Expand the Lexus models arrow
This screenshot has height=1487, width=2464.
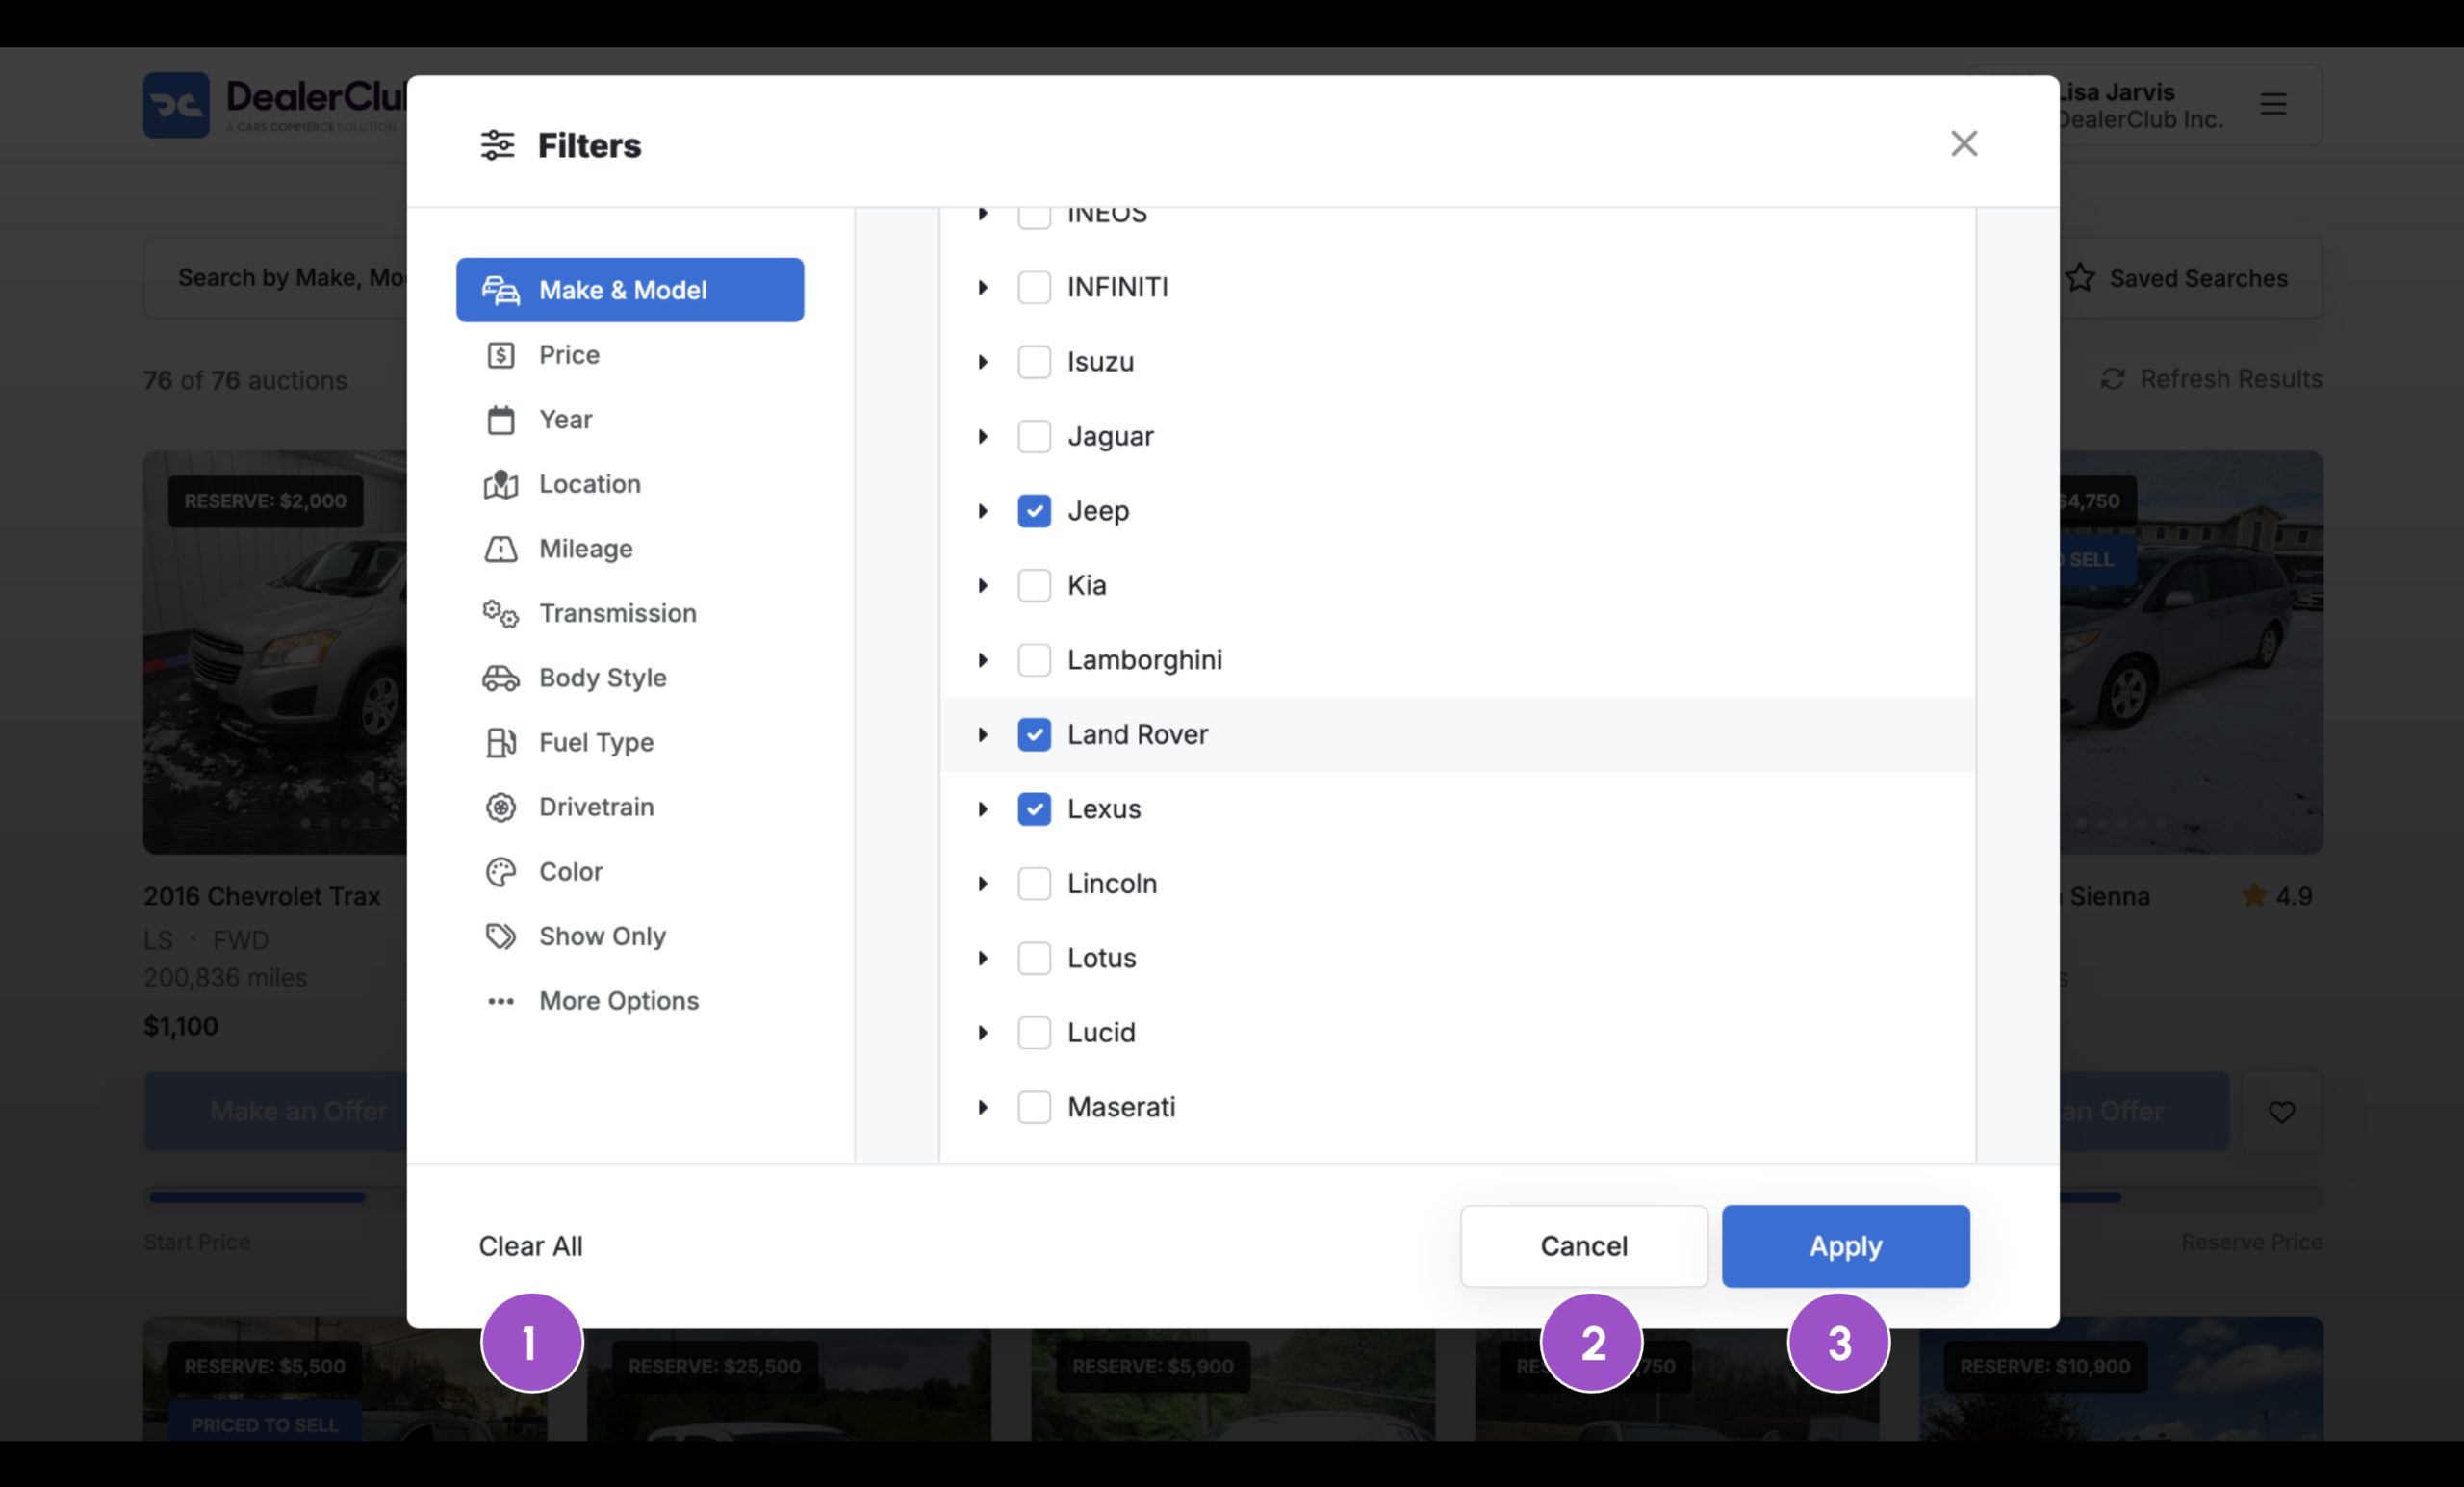click(983, 809)
